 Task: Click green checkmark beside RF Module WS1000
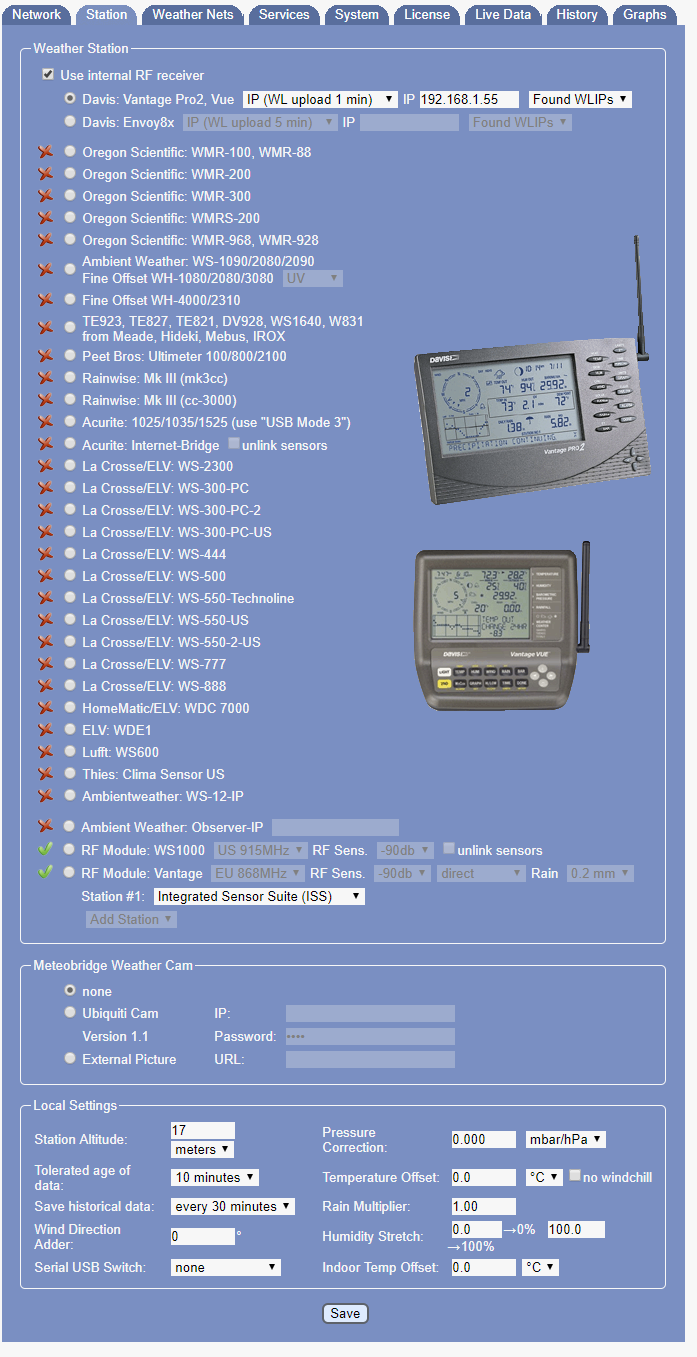[x=45, y=850]
